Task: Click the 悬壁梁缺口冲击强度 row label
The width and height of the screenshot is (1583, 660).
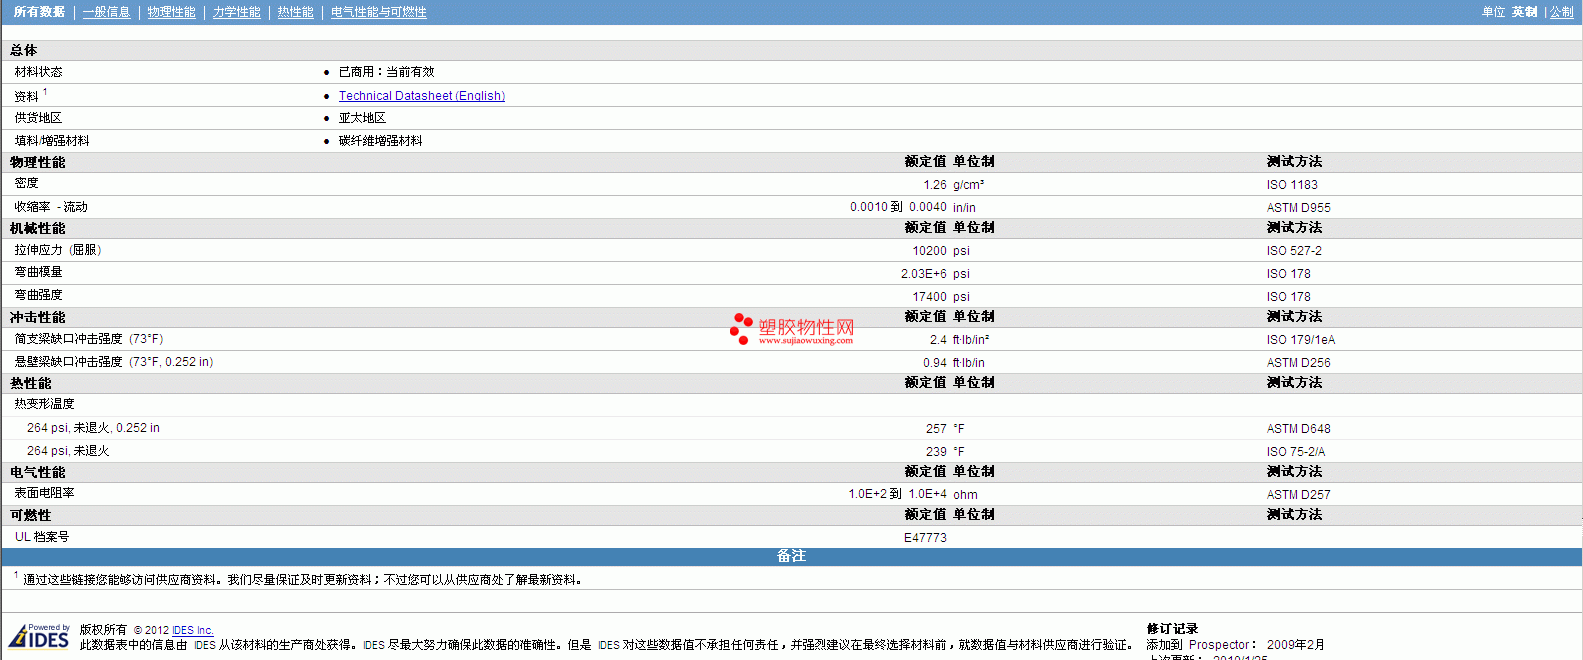Action: click(114, 362)
